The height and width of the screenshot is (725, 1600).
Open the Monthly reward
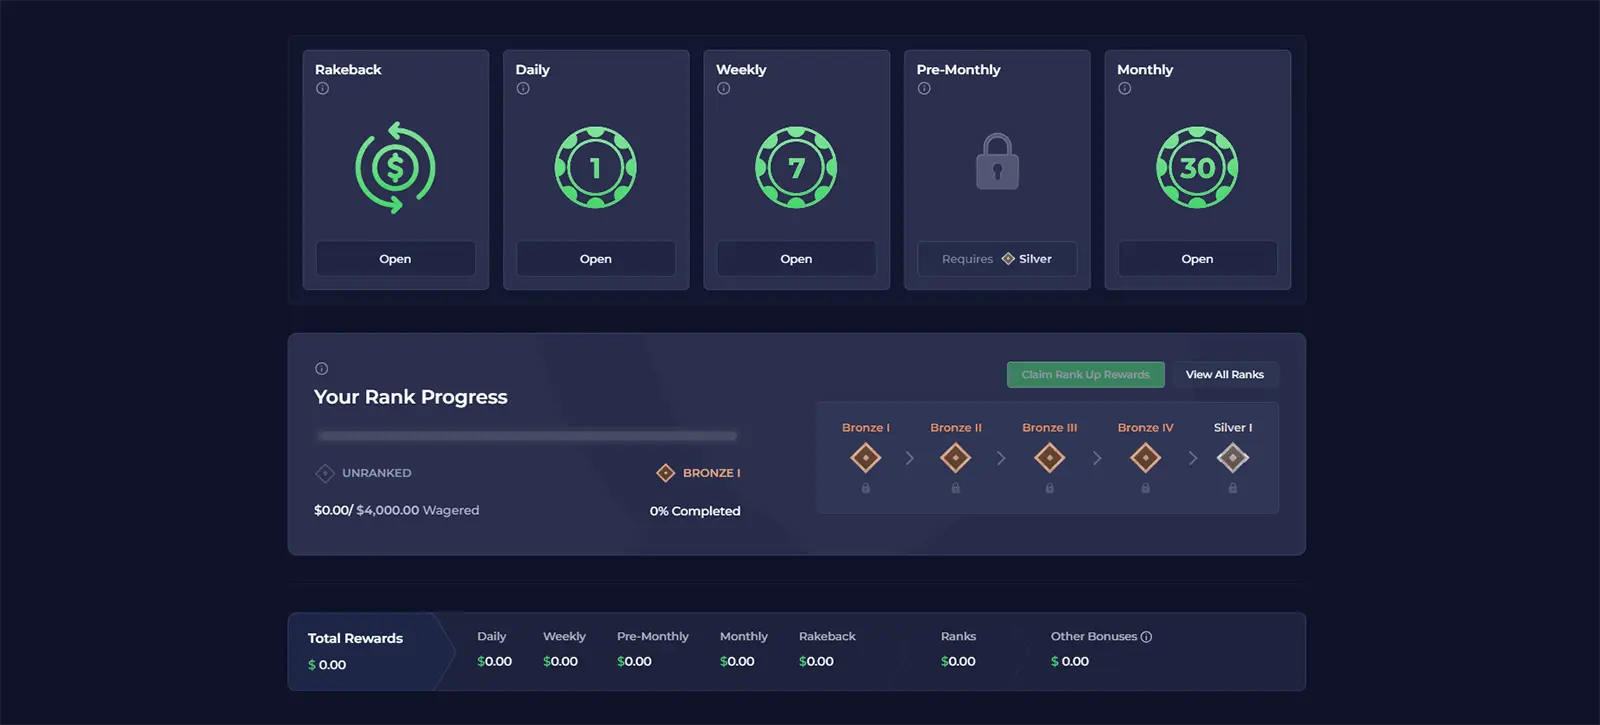point(1197,258)
